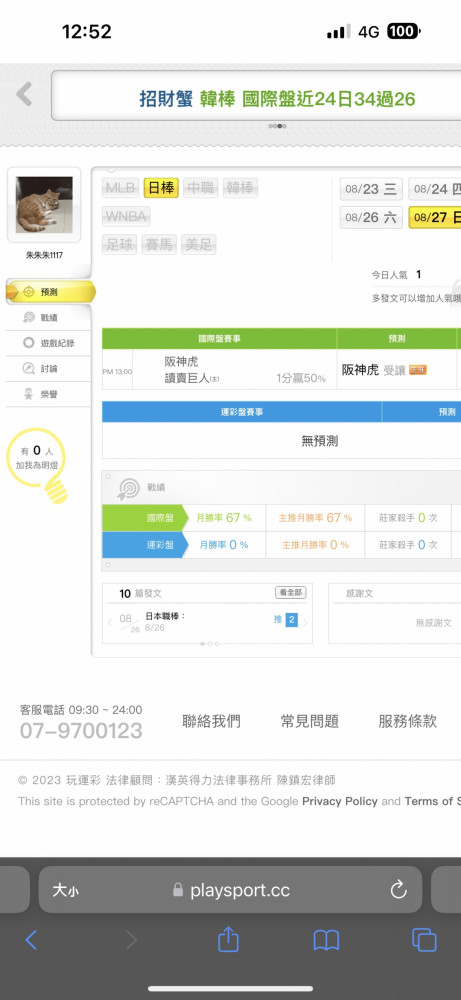
Task: Open the Safari bookmarks icon
Action: pyautogui.click(x=326, y=940)
